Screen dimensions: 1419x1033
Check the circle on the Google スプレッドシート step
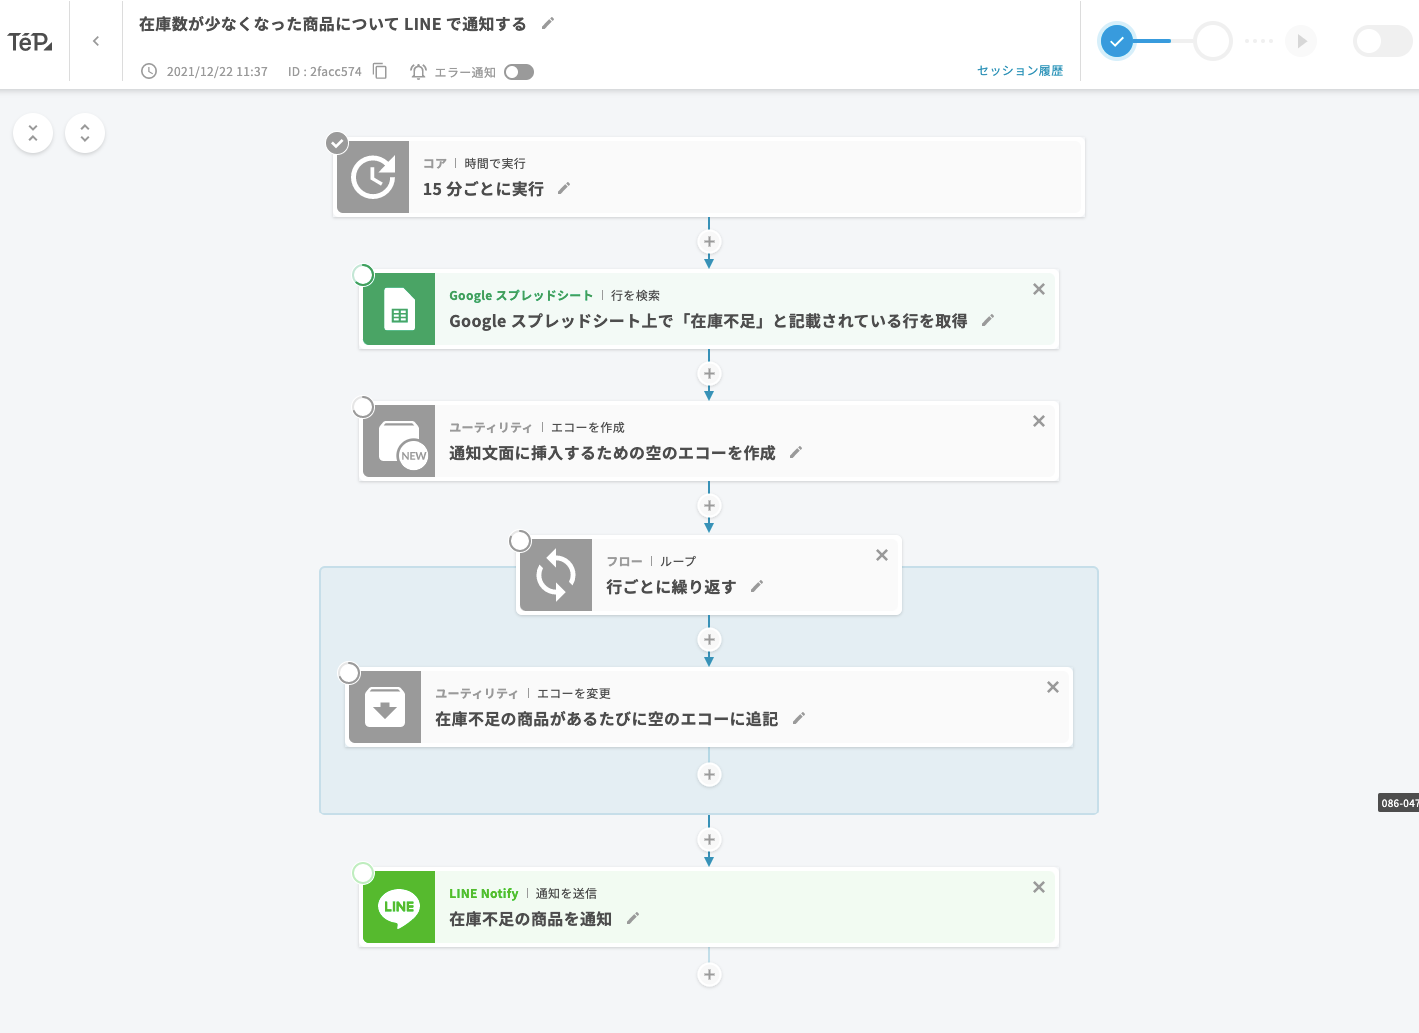click(363, 274)
